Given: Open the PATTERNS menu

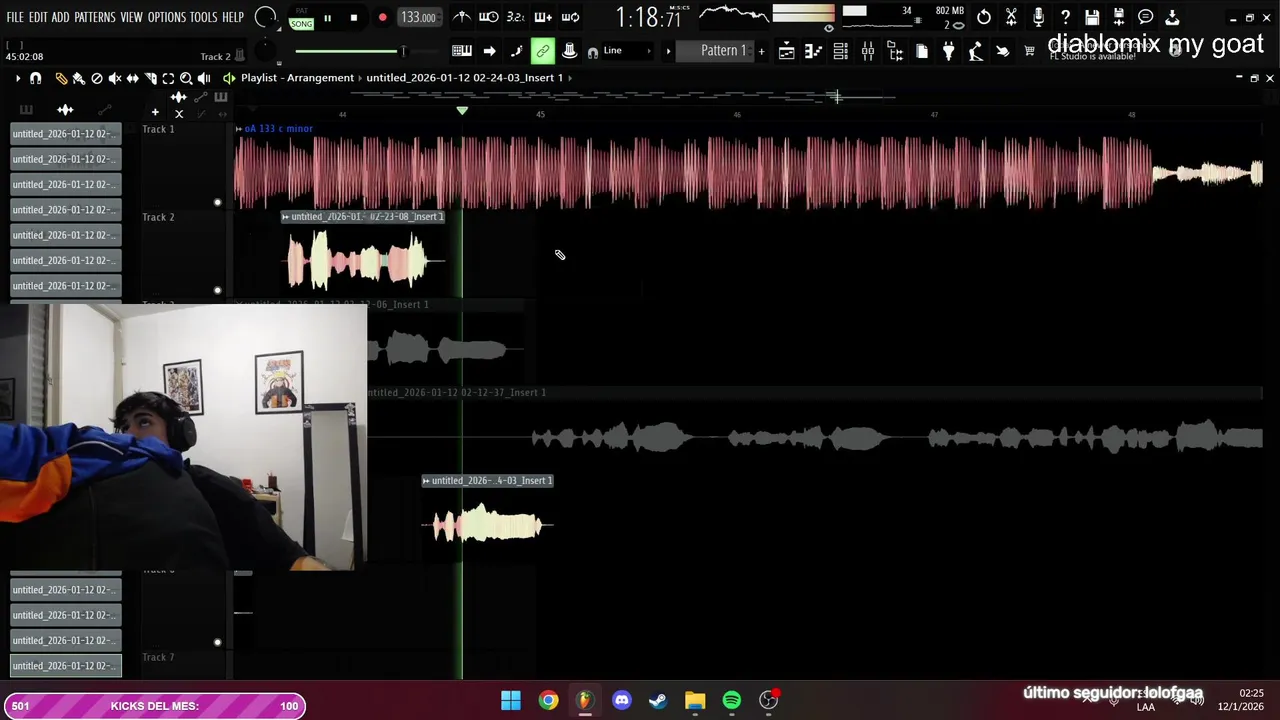Looking at the screenshot, I should tap(95, 17).
